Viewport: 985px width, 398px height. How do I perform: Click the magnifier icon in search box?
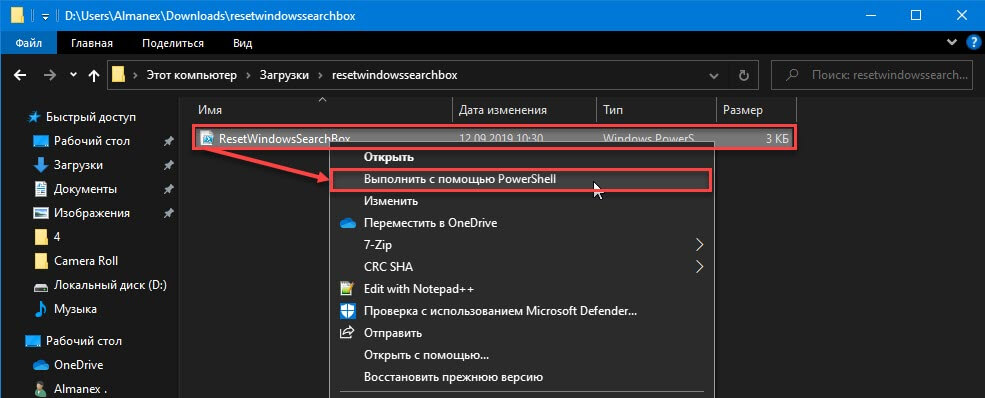point(793,75)
